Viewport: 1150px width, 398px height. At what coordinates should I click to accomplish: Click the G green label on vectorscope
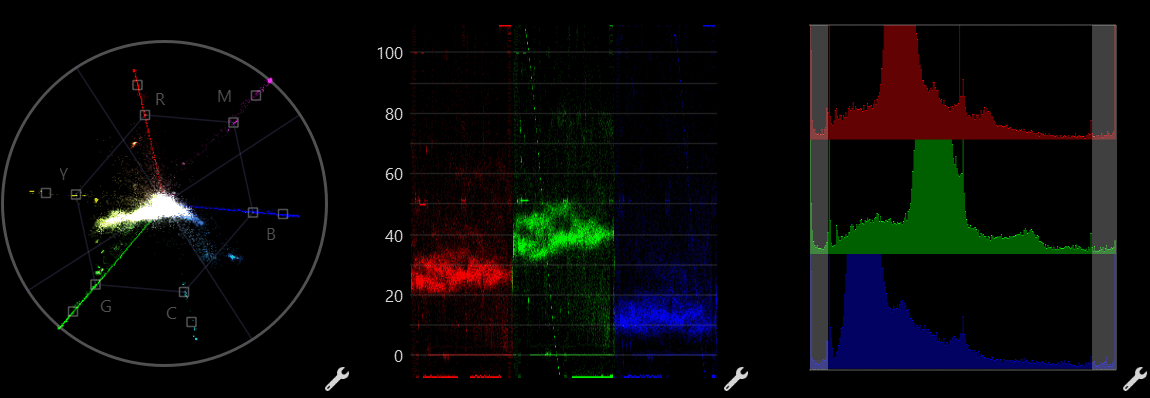(x=106, y=306)
